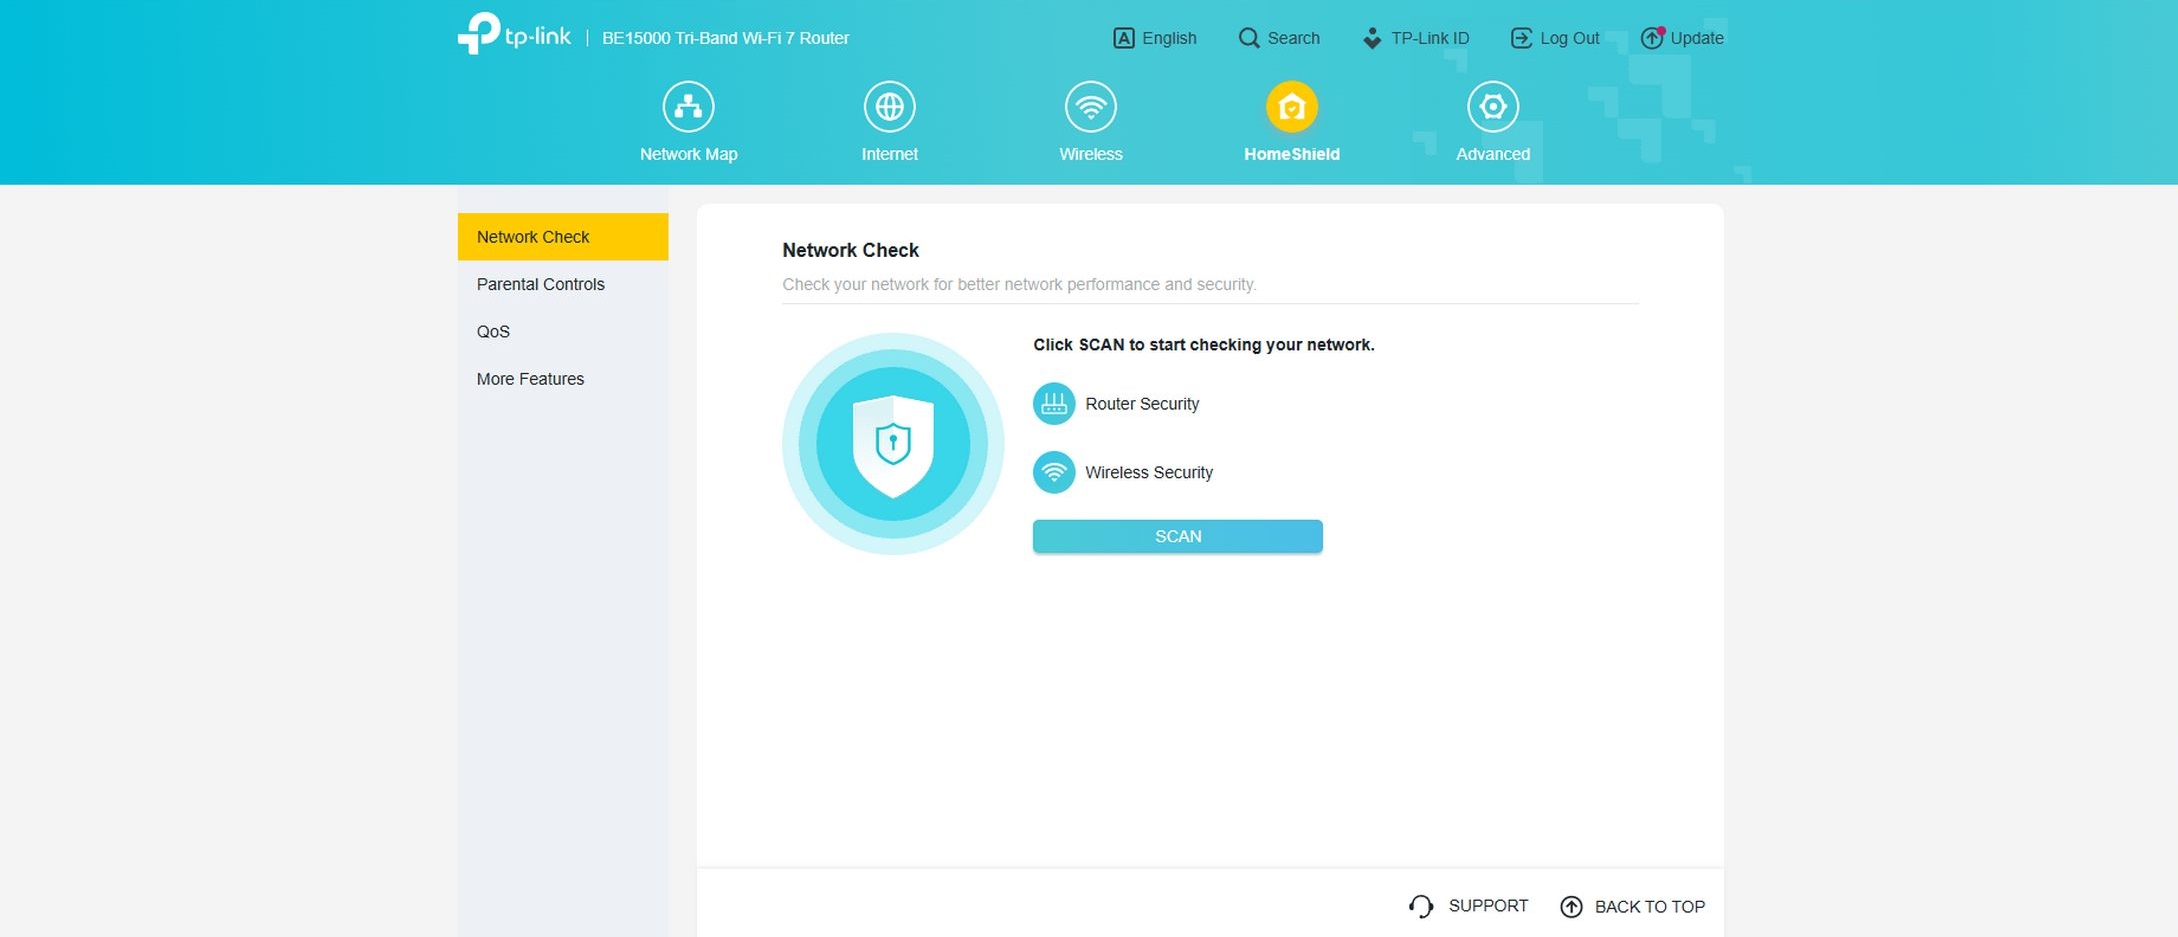Open the QoS sidebar item
The width and height of the screenshot is (2178, 937).
click(493, 331)
